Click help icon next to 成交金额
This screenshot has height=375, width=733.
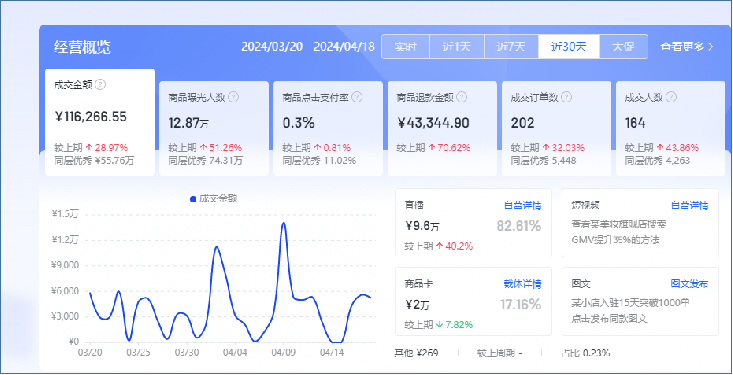pos(101,85)
